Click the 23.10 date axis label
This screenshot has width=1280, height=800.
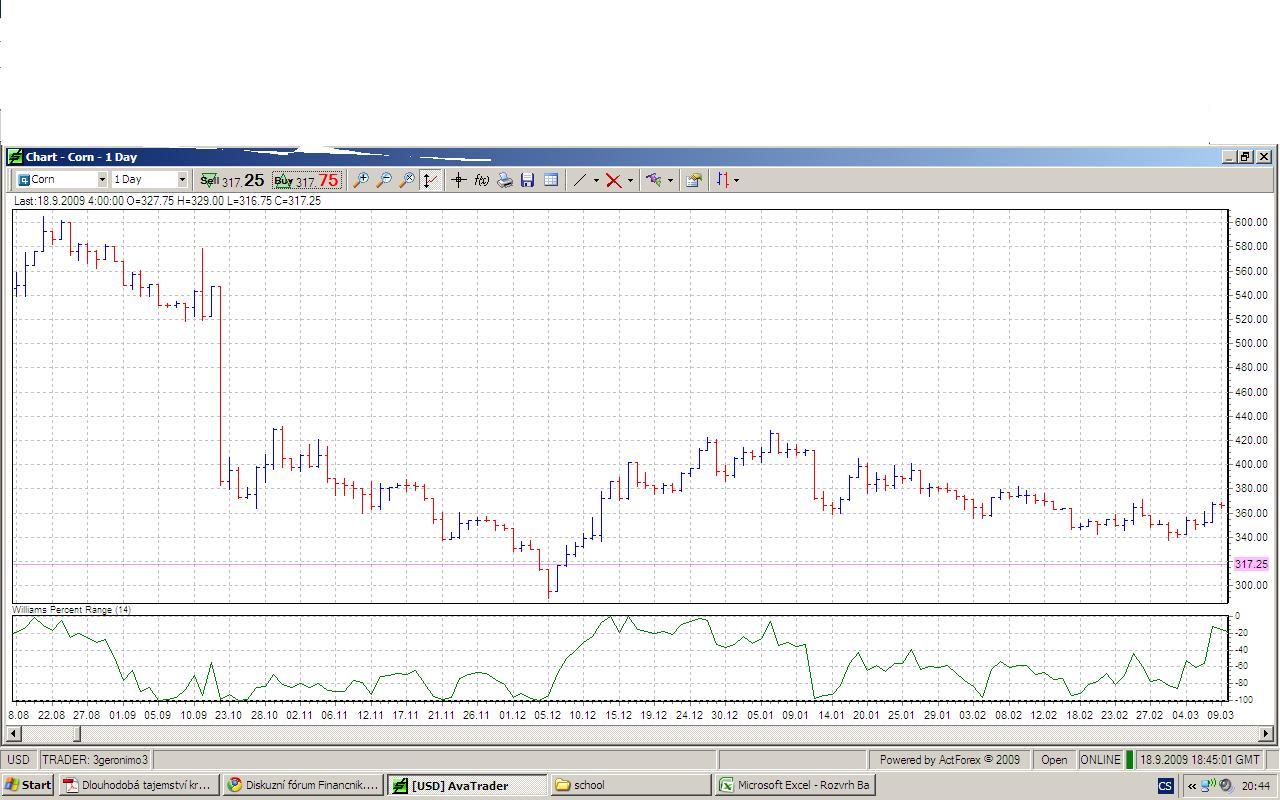tap(228, 715)
